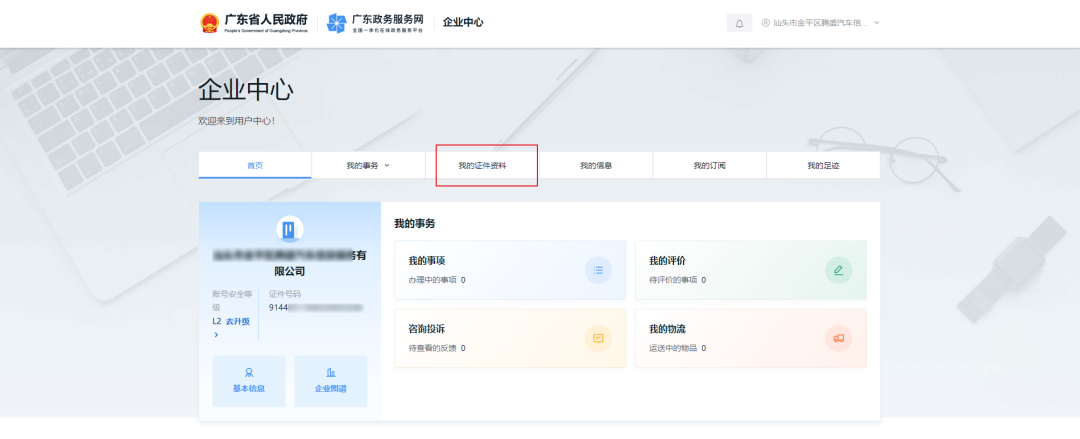The image size is (1080, 439).
Task: Open the 我的证件资料 tab
Action: 482,165
